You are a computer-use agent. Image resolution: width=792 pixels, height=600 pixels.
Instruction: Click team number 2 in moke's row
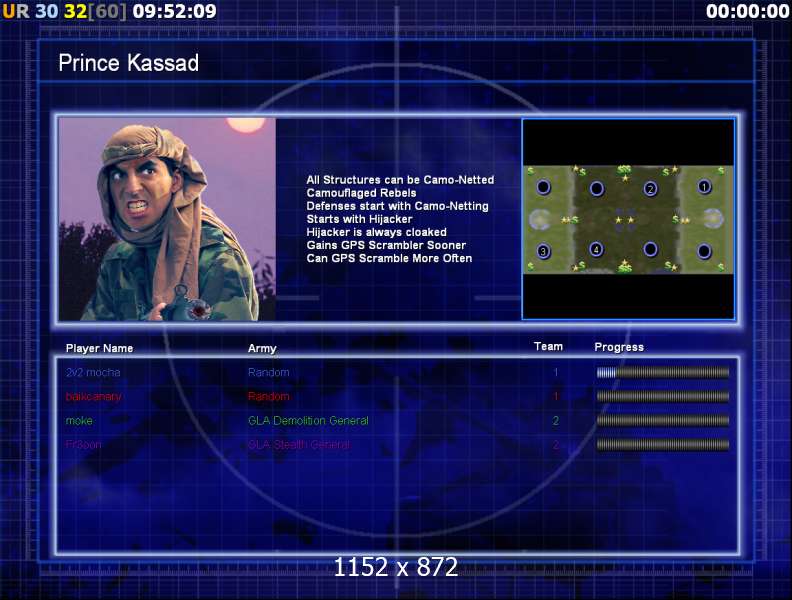556,420
